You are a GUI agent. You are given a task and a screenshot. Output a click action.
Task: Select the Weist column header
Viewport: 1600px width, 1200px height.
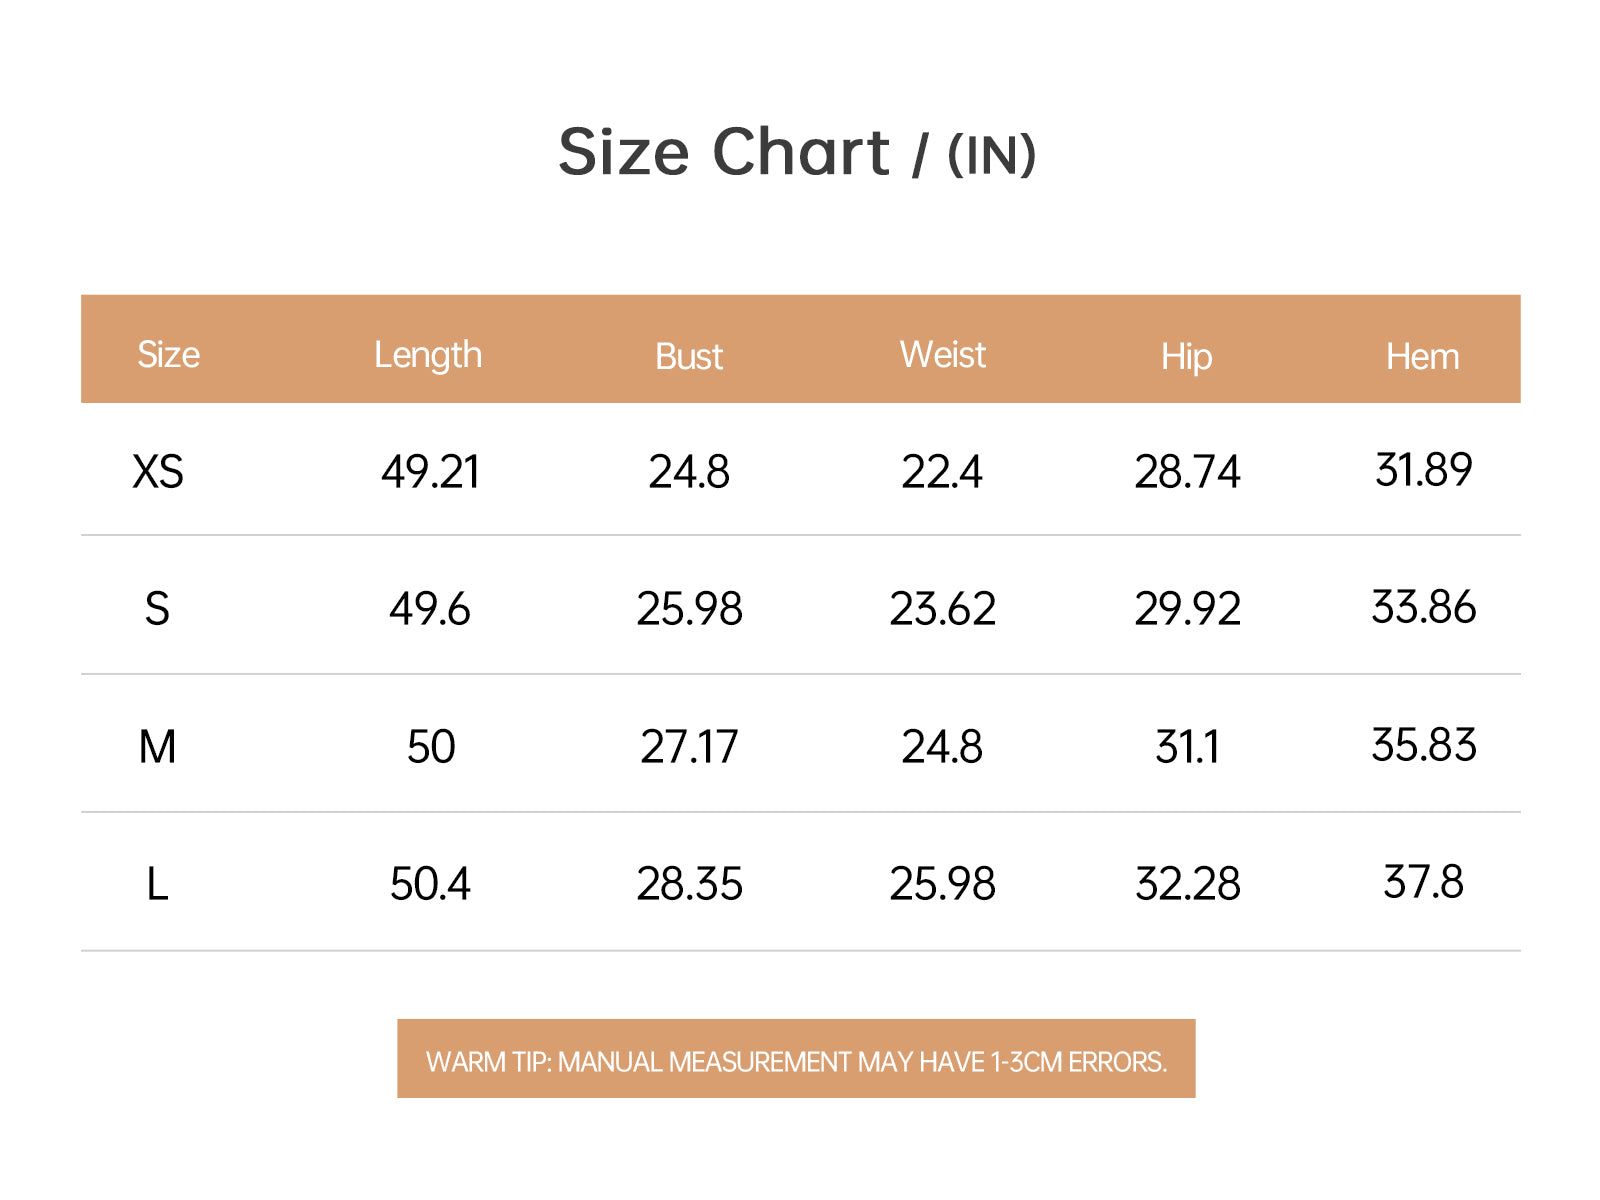pos(942,355)
